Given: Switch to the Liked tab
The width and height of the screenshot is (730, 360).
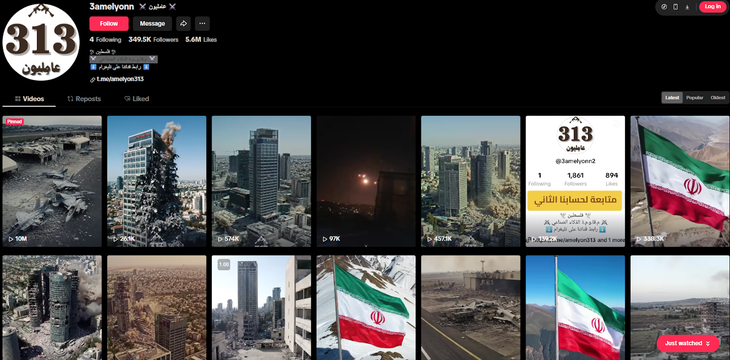Looking at the screenshot, I should click(136, 99).
